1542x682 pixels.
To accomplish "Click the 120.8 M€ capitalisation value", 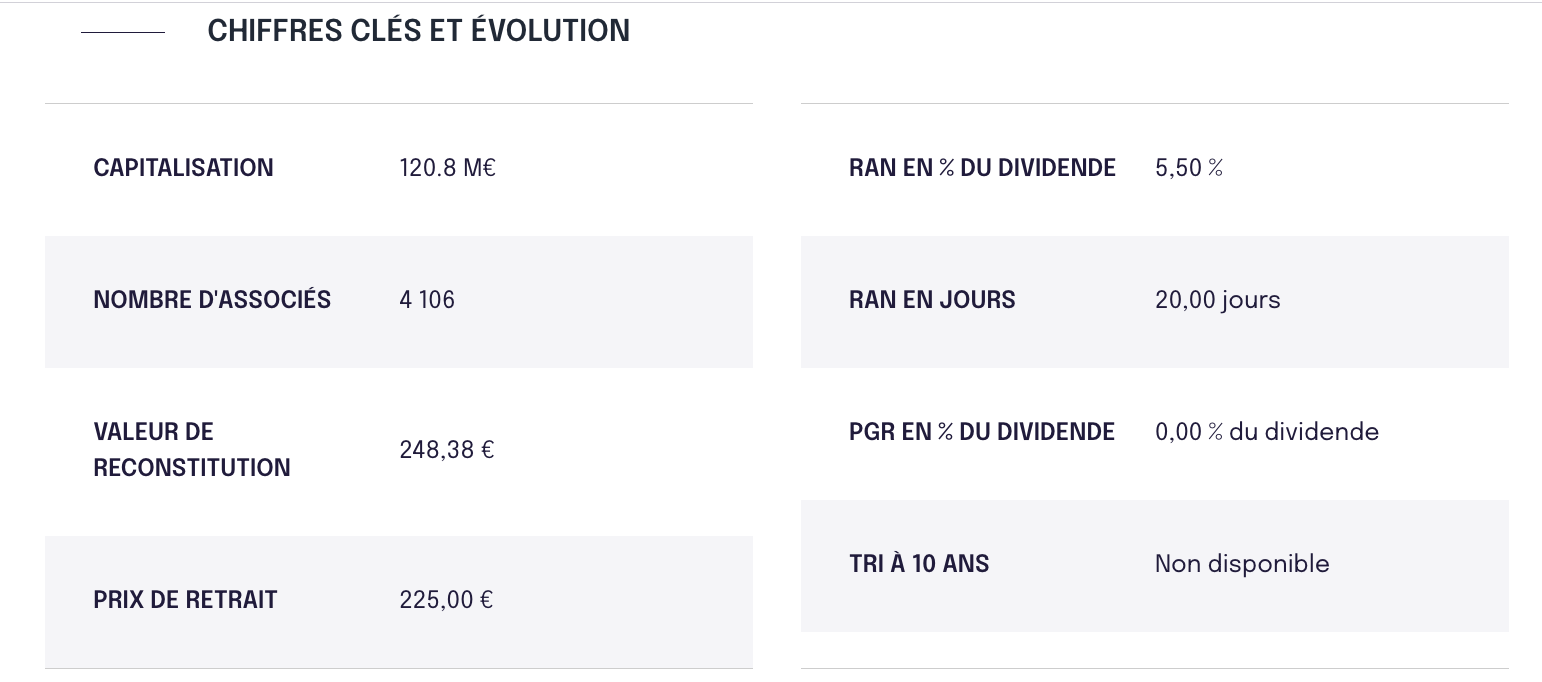I will point(447,168).
